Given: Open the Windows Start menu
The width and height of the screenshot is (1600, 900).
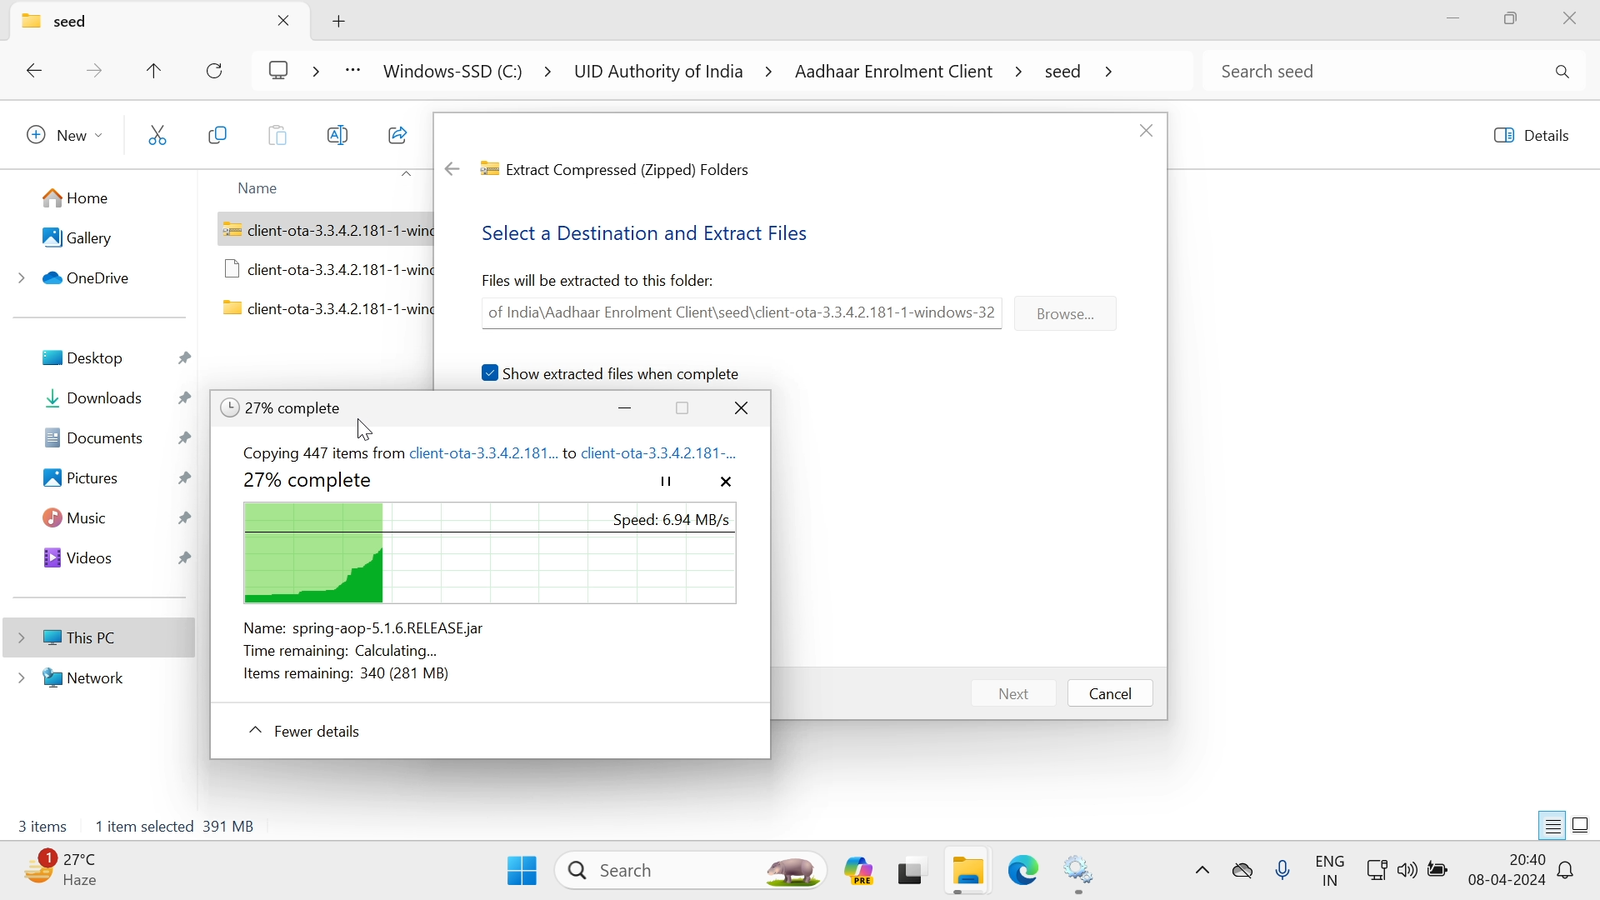Looking at the screenshot, I should 522,871.
